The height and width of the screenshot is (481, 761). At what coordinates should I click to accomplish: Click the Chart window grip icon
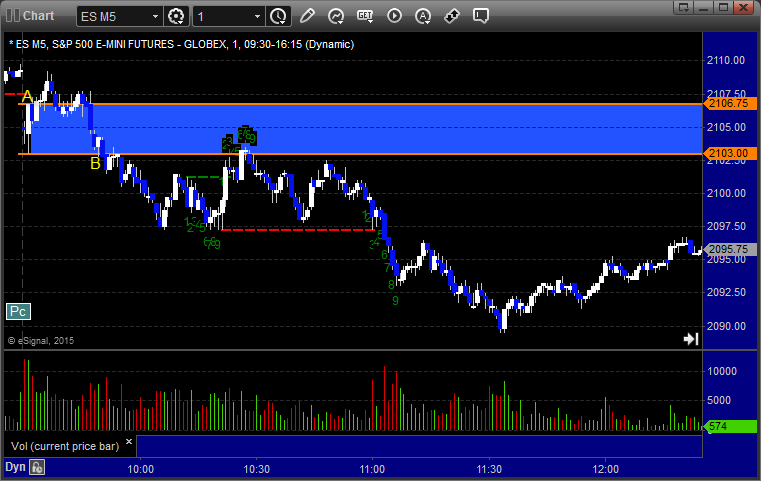pos(13,16)
